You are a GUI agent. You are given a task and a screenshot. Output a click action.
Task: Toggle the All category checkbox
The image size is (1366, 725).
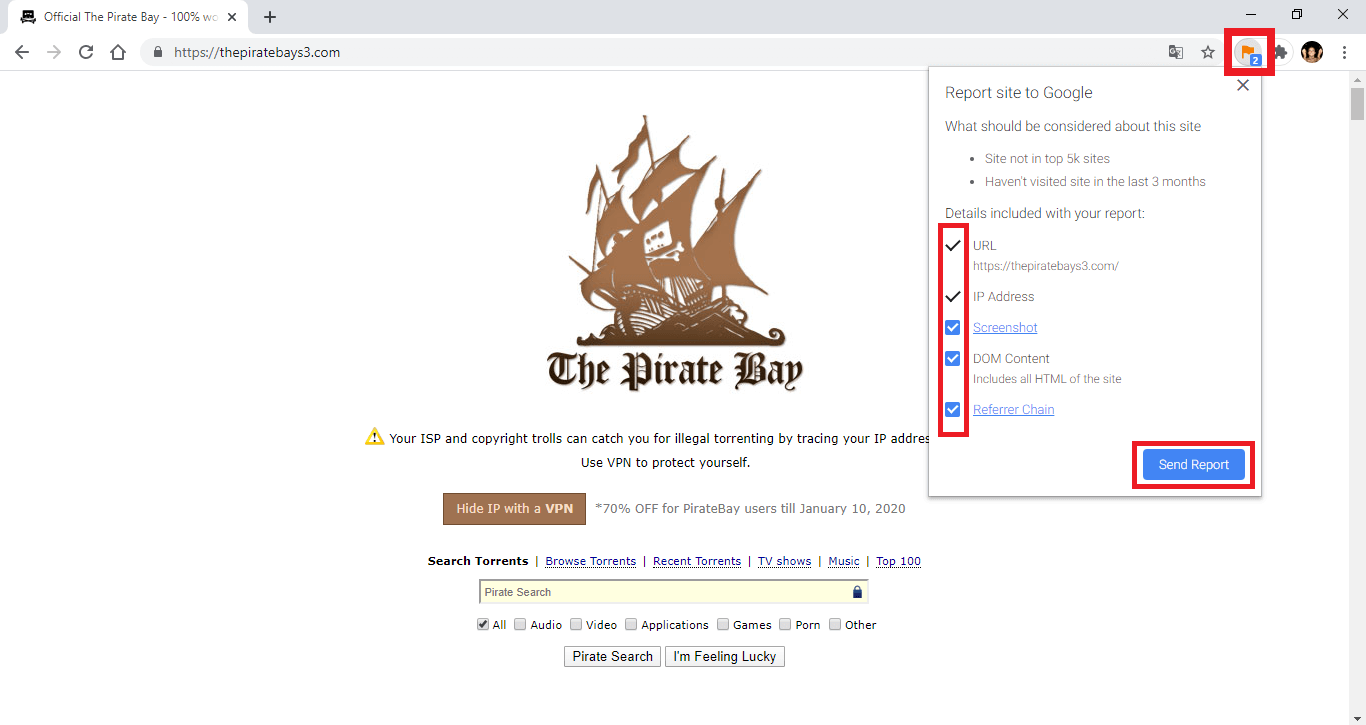483,624
